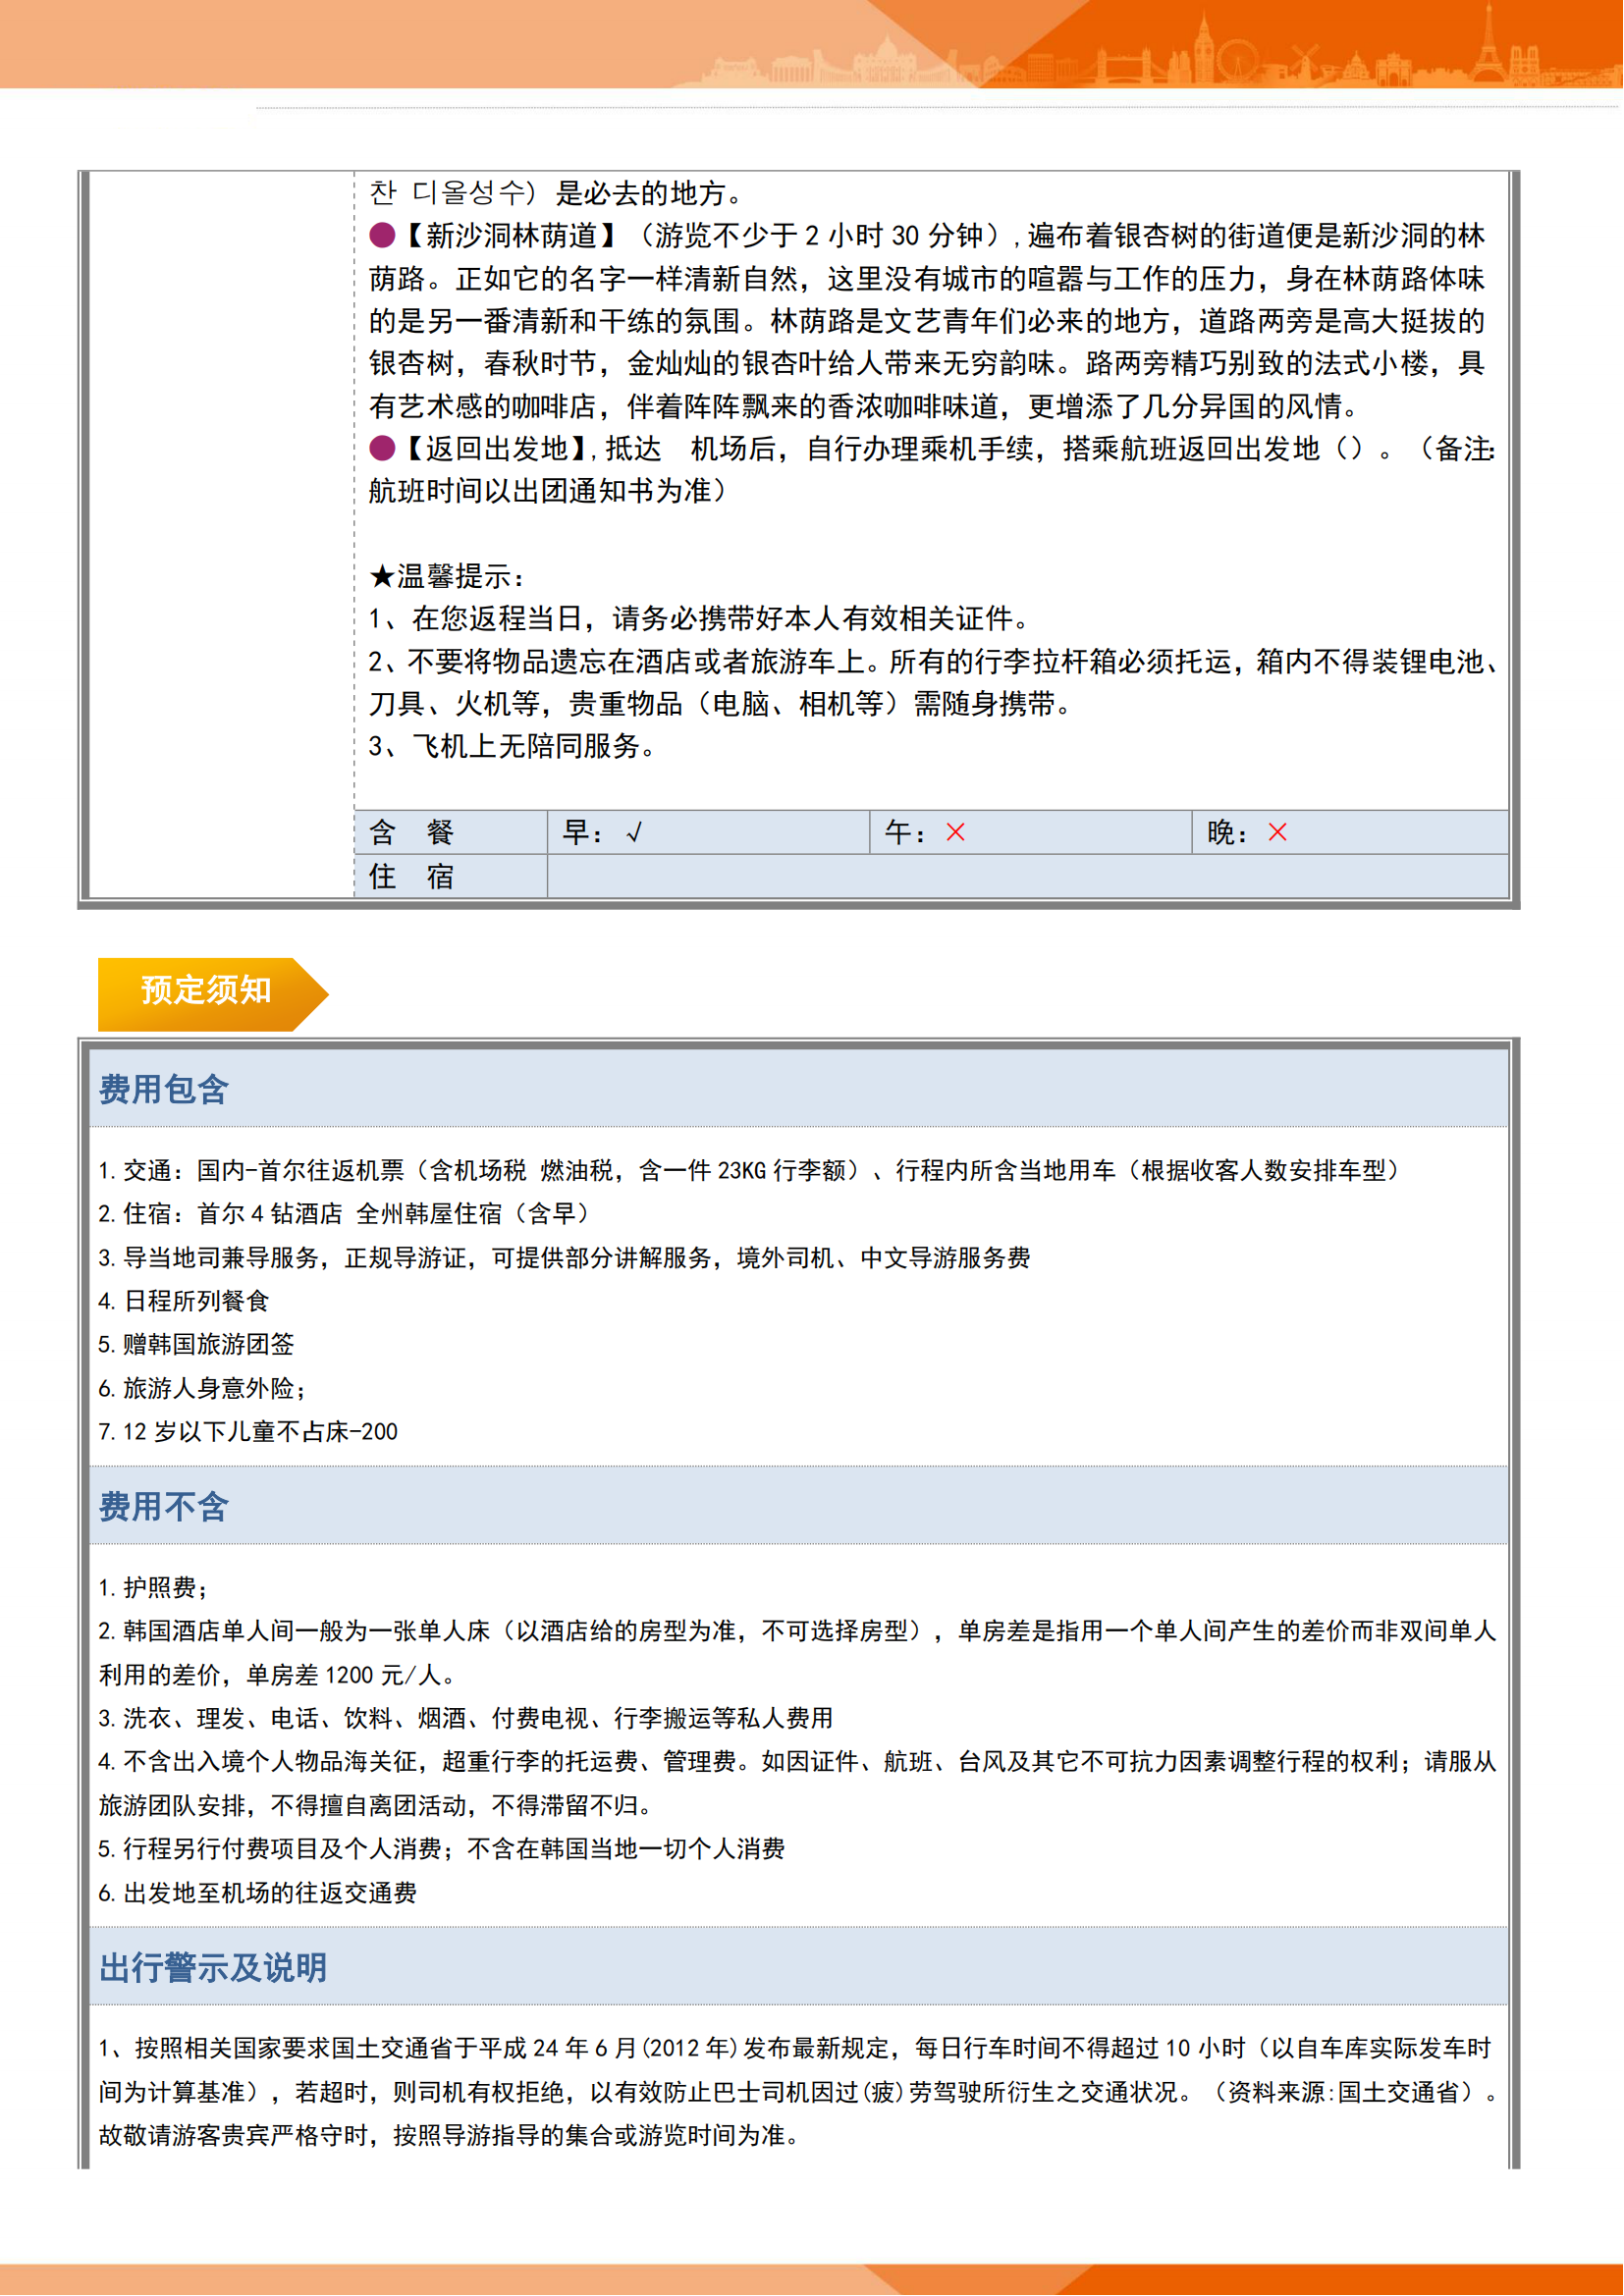Select the 费用不含 section heading

tap(164, 1506)
